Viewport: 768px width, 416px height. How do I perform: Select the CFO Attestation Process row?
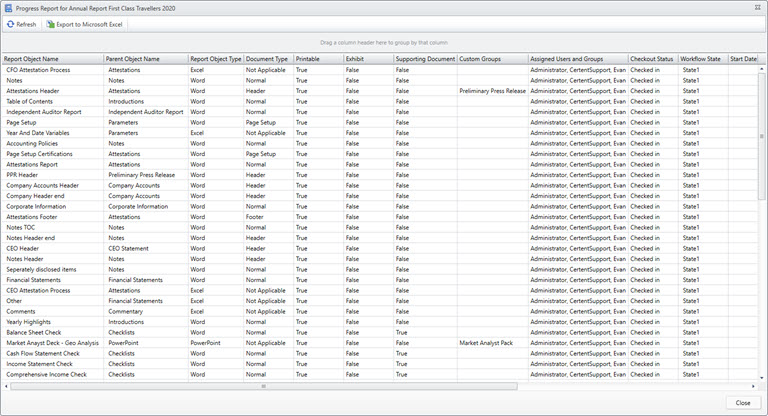pyautogui.click(x=380, y=70)
